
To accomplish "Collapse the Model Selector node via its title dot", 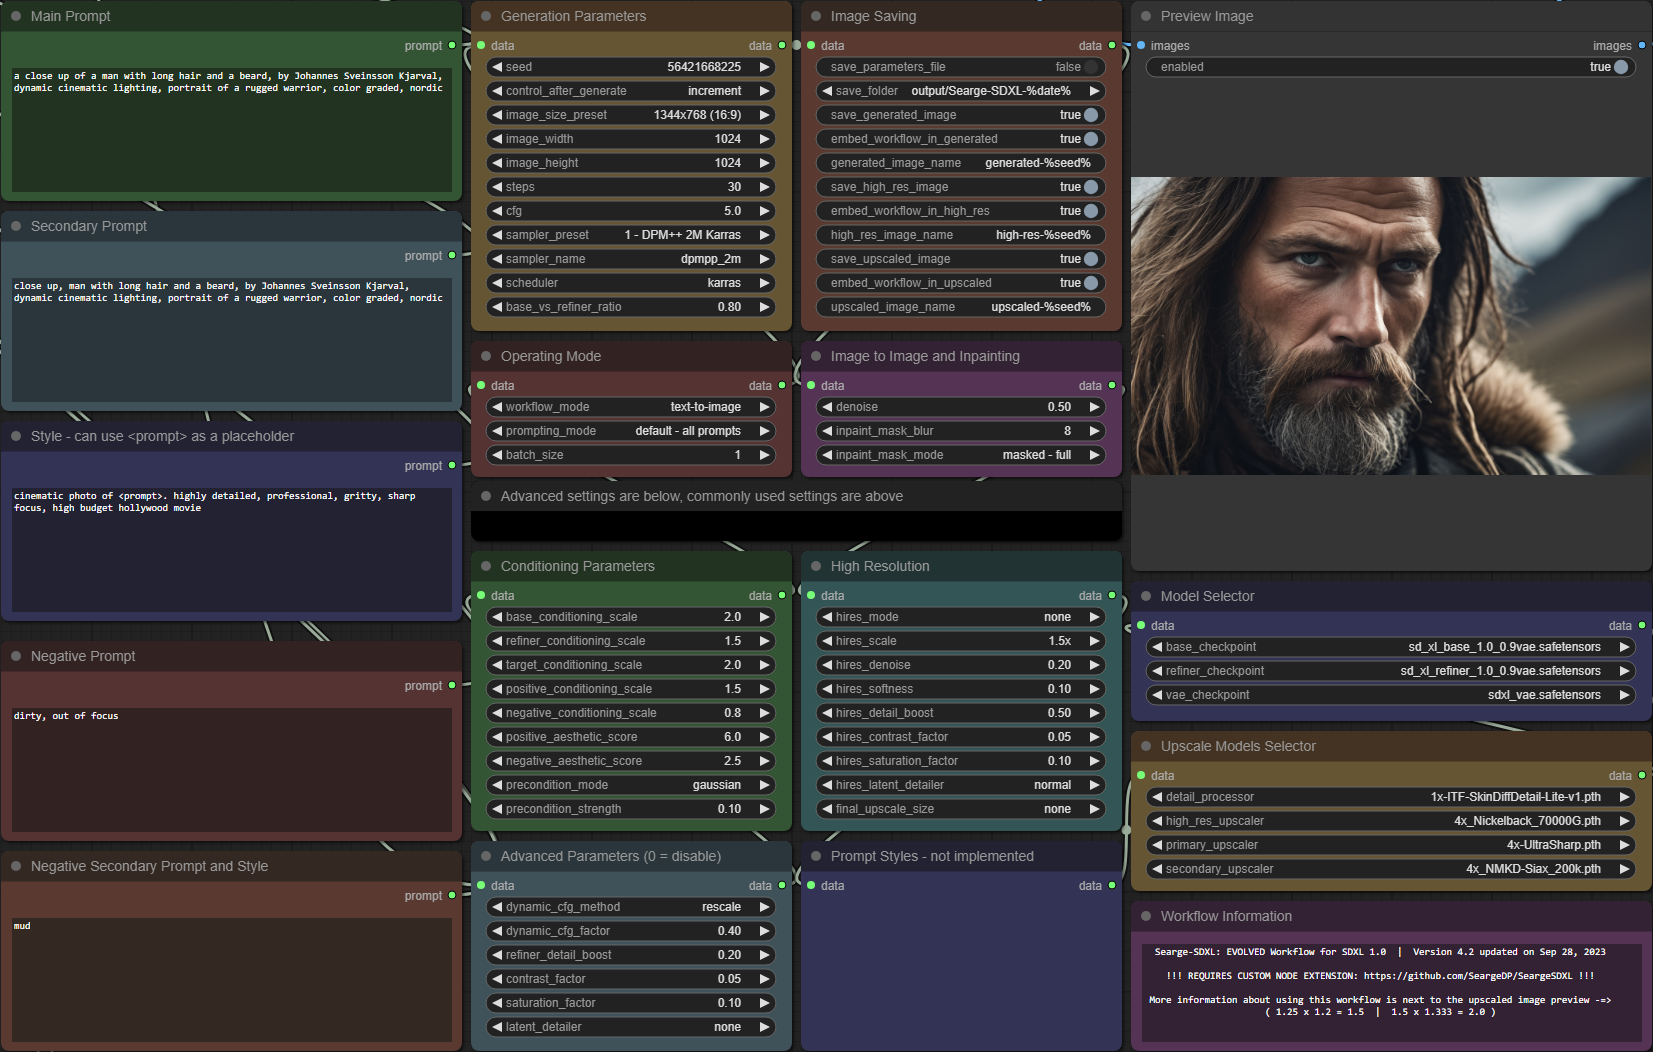I will click(x=1146, y=596).
